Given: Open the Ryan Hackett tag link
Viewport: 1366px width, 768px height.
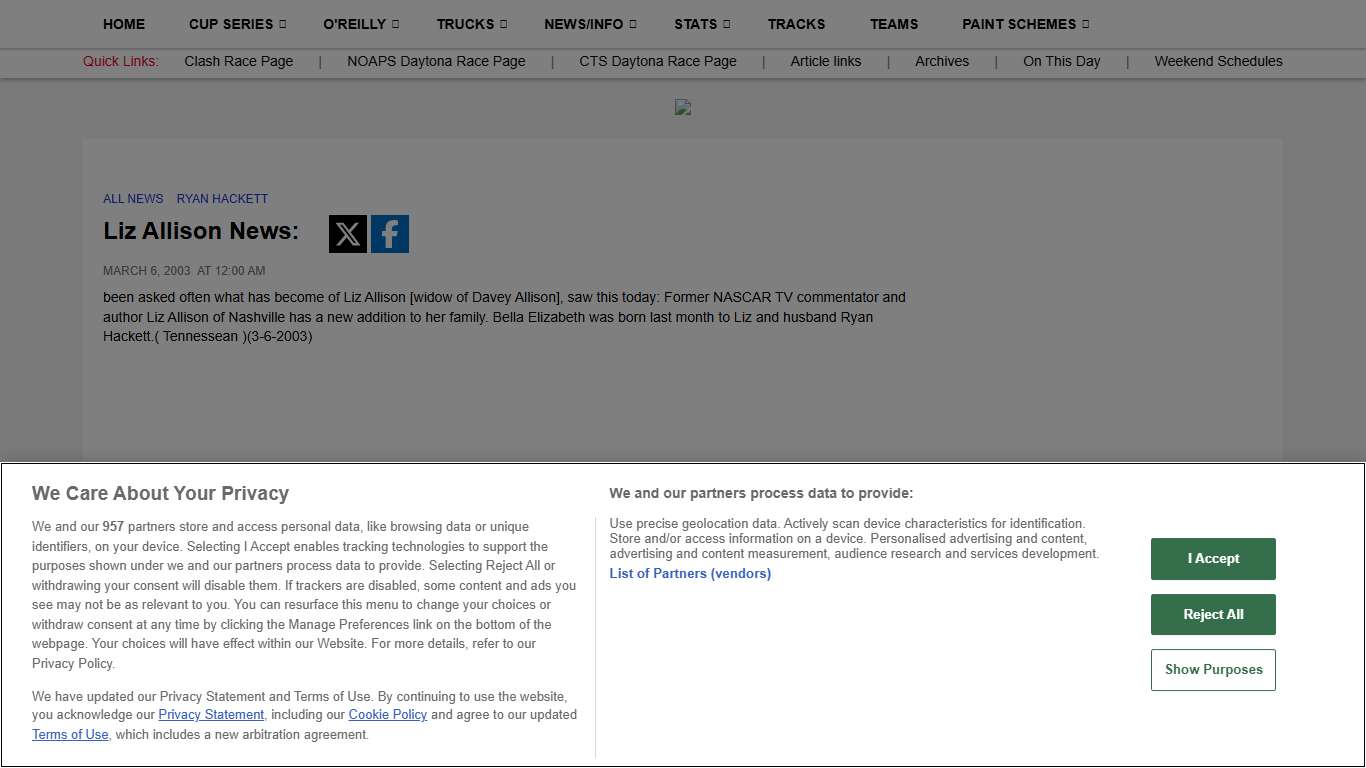Looking at the screenshot, I should 222,199.
